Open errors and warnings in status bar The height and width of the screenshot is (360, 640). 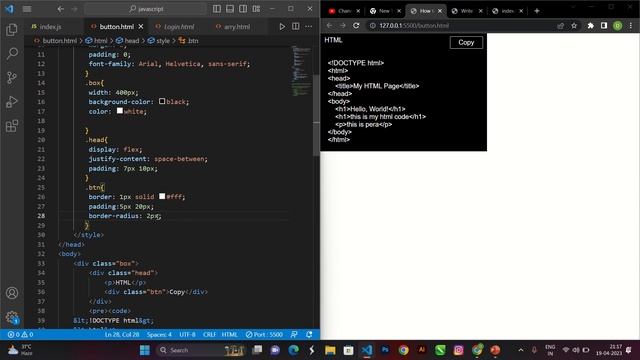click(x=20, y=335)
